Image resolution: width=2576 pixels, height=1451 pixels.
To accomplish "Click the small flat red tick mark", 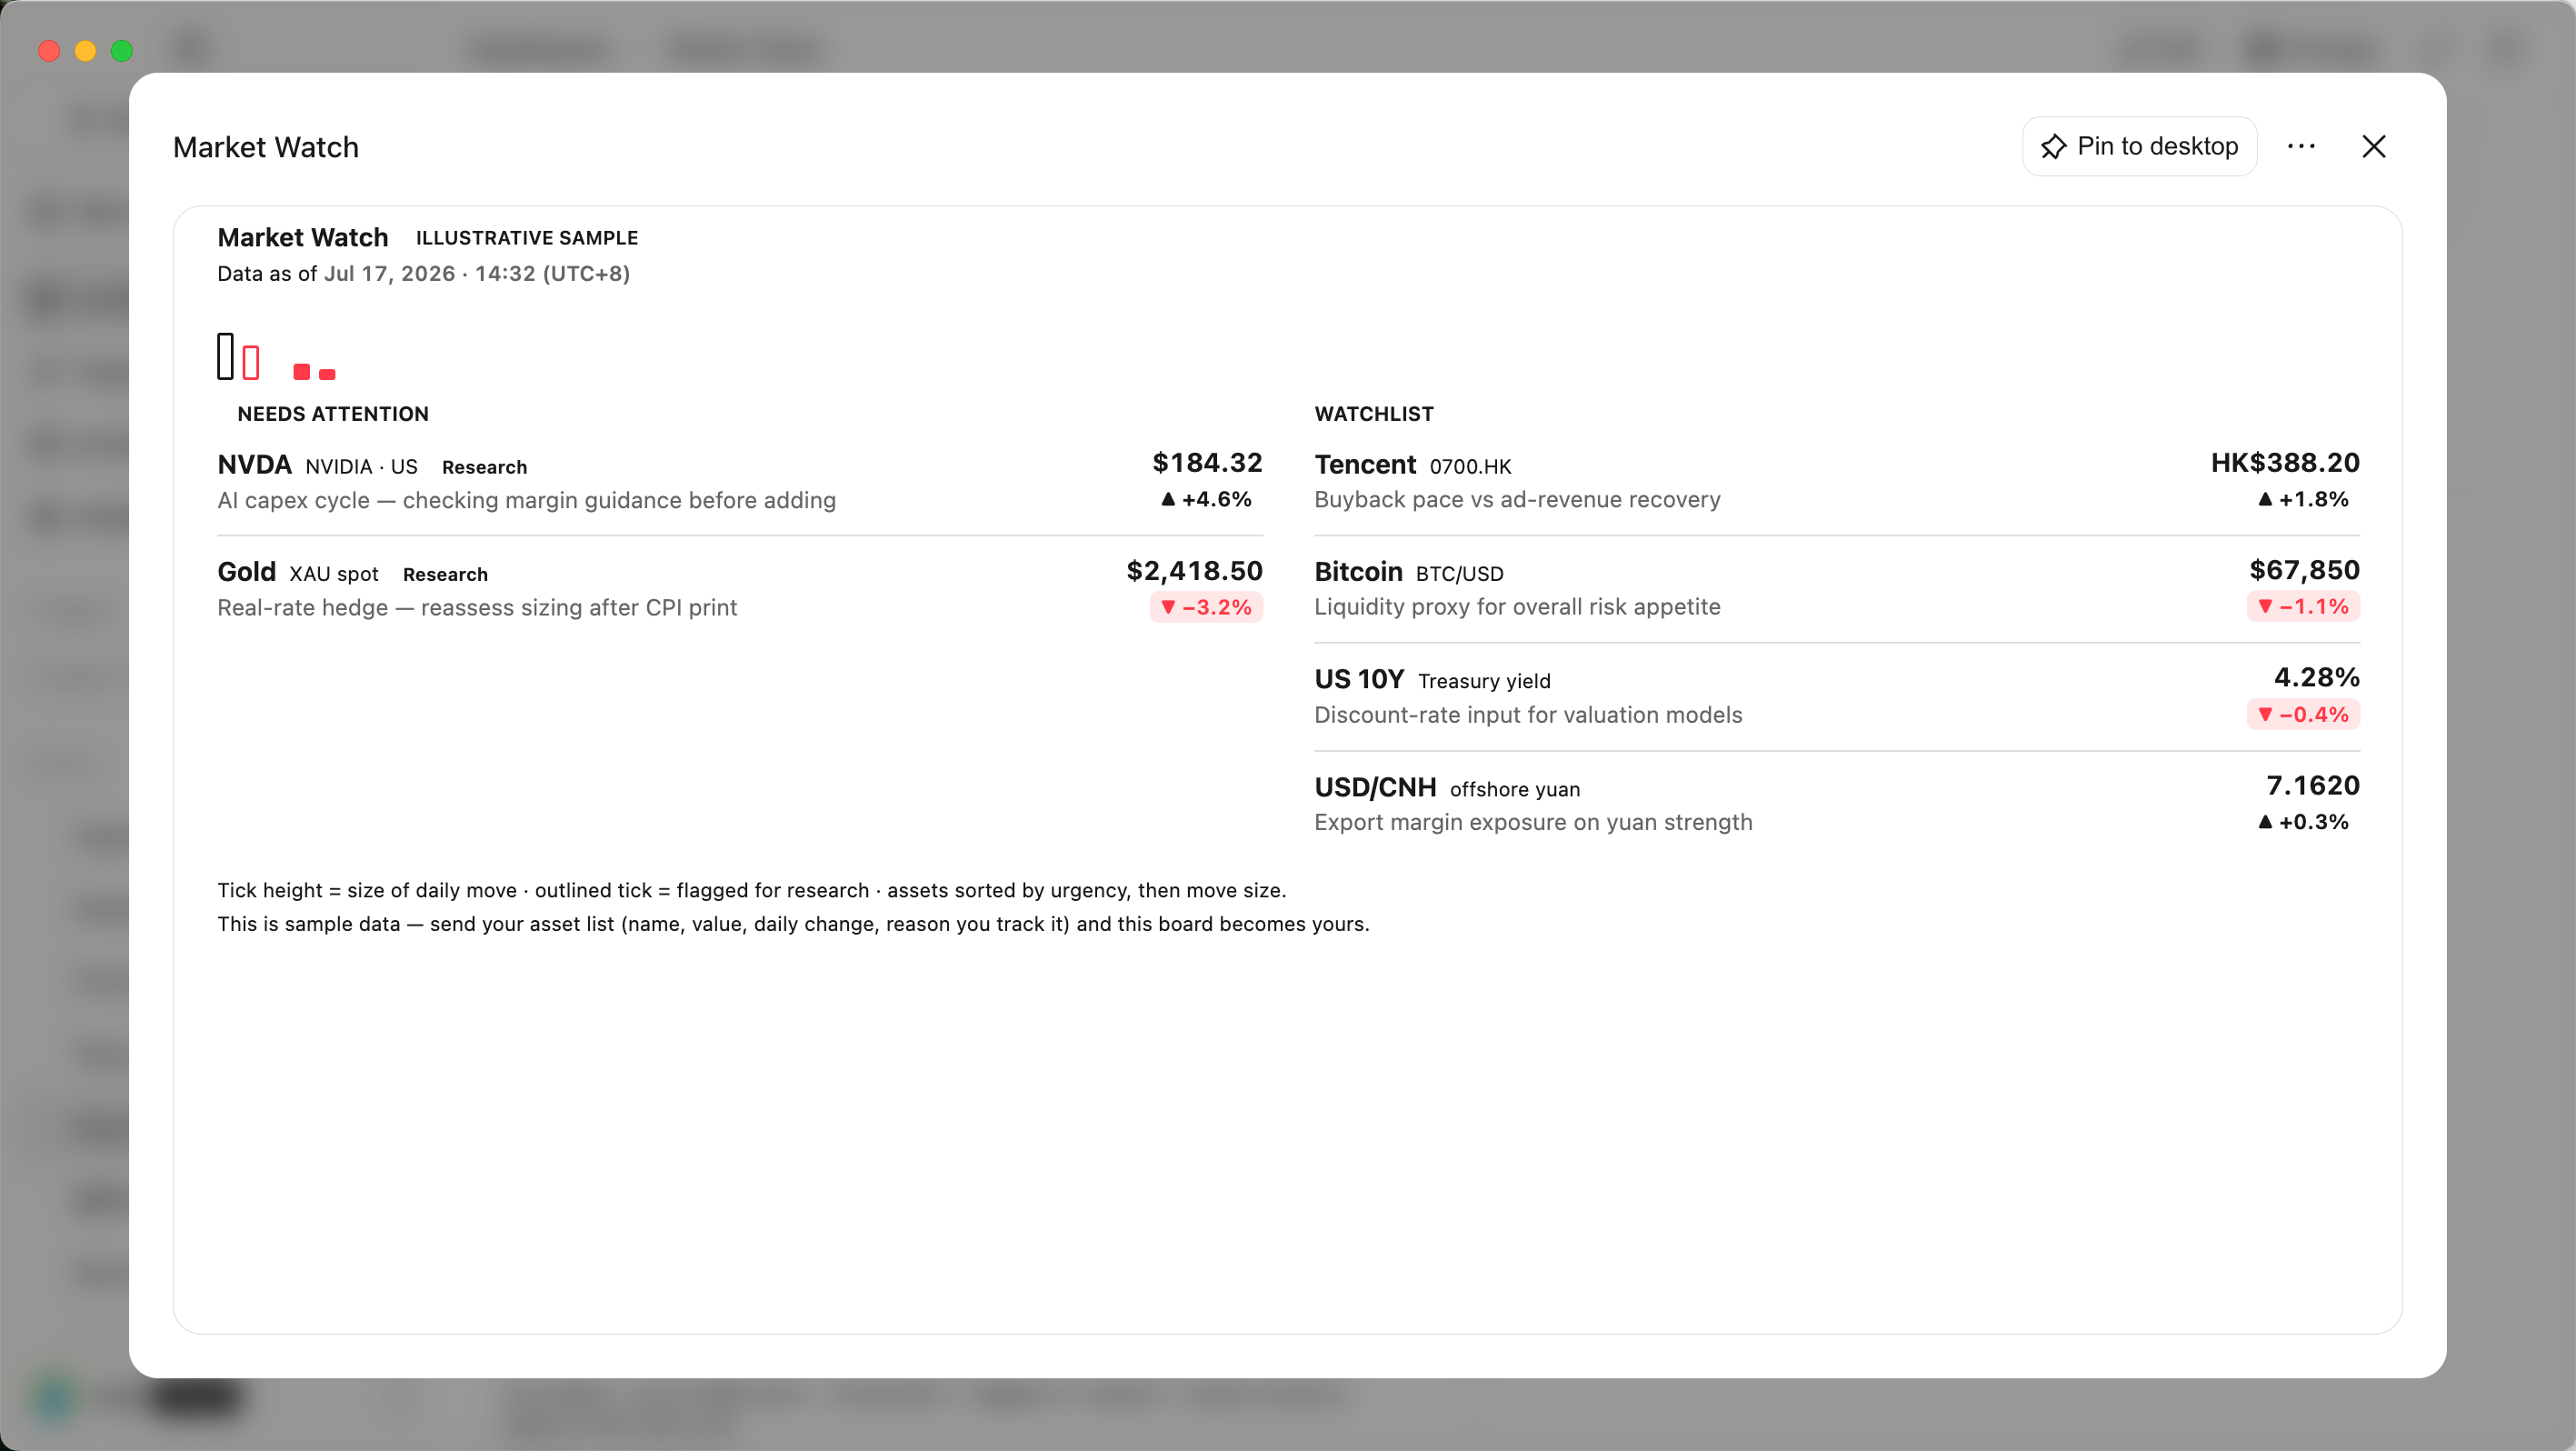I will pyautogui.click(x=327, y=375).
